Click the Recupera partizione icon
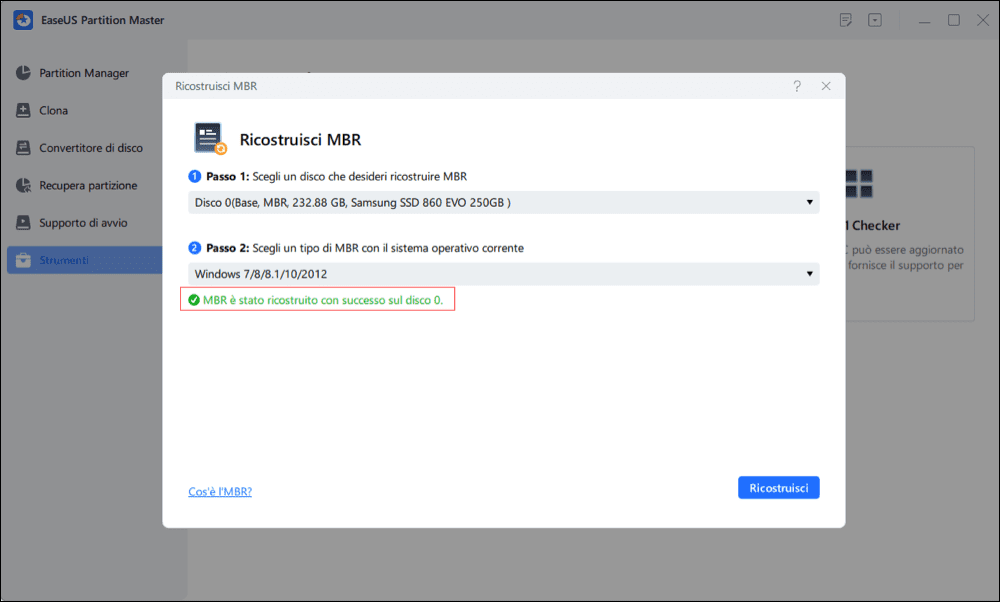Image resolution: width=1000 pixels, height=602 pixels. click(23, 186)
